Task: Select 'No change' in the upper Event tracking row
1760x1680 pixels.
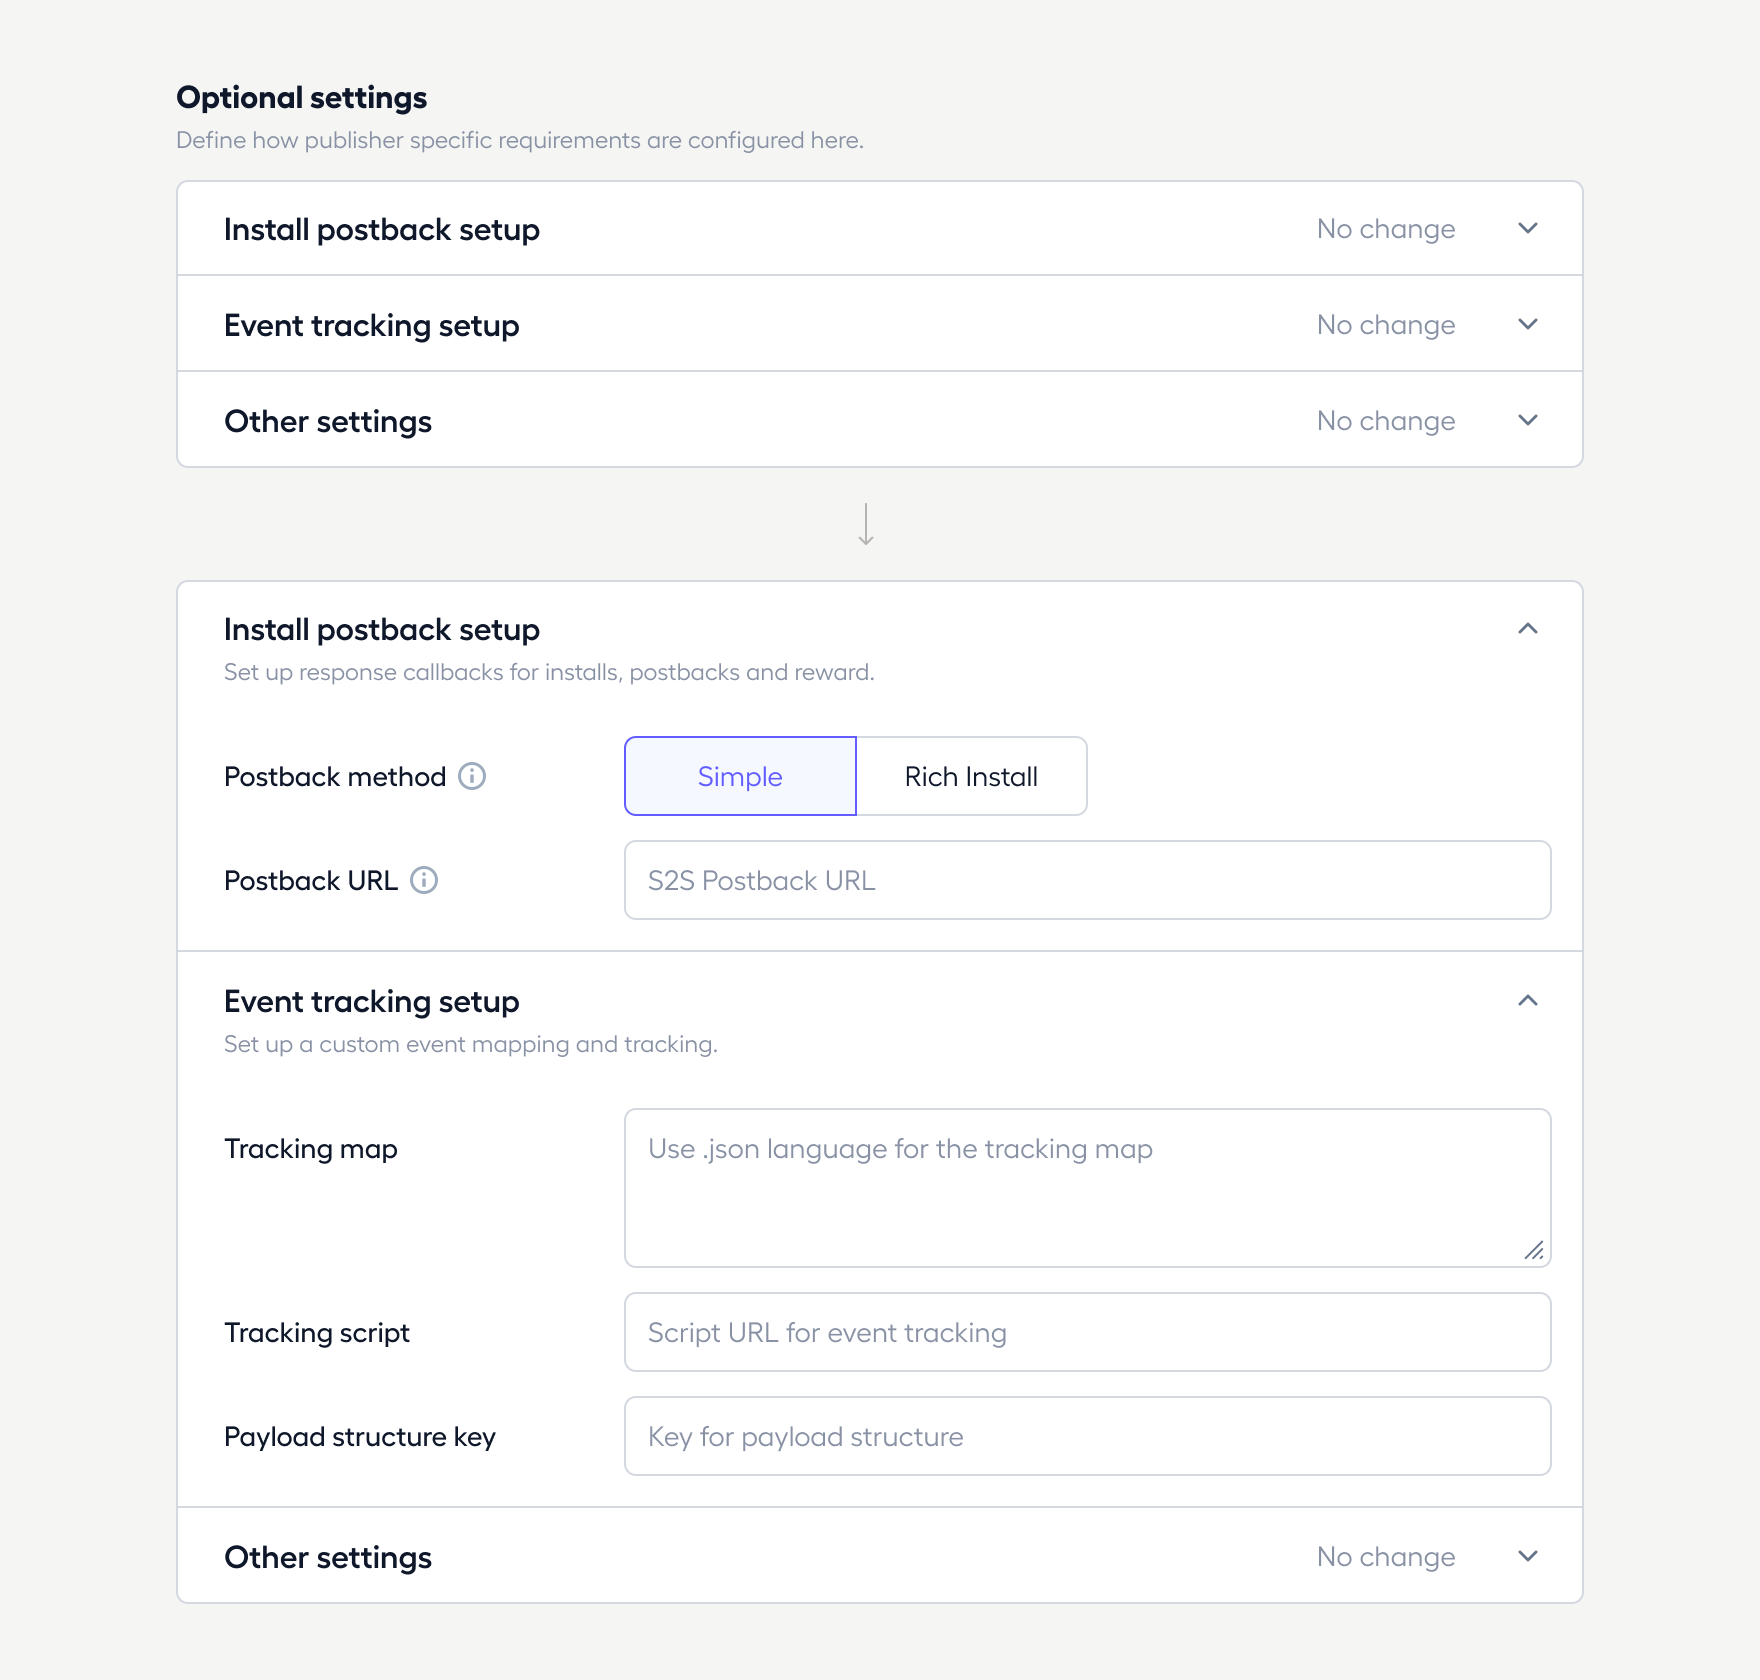Action: click(x=1386, y=325)
